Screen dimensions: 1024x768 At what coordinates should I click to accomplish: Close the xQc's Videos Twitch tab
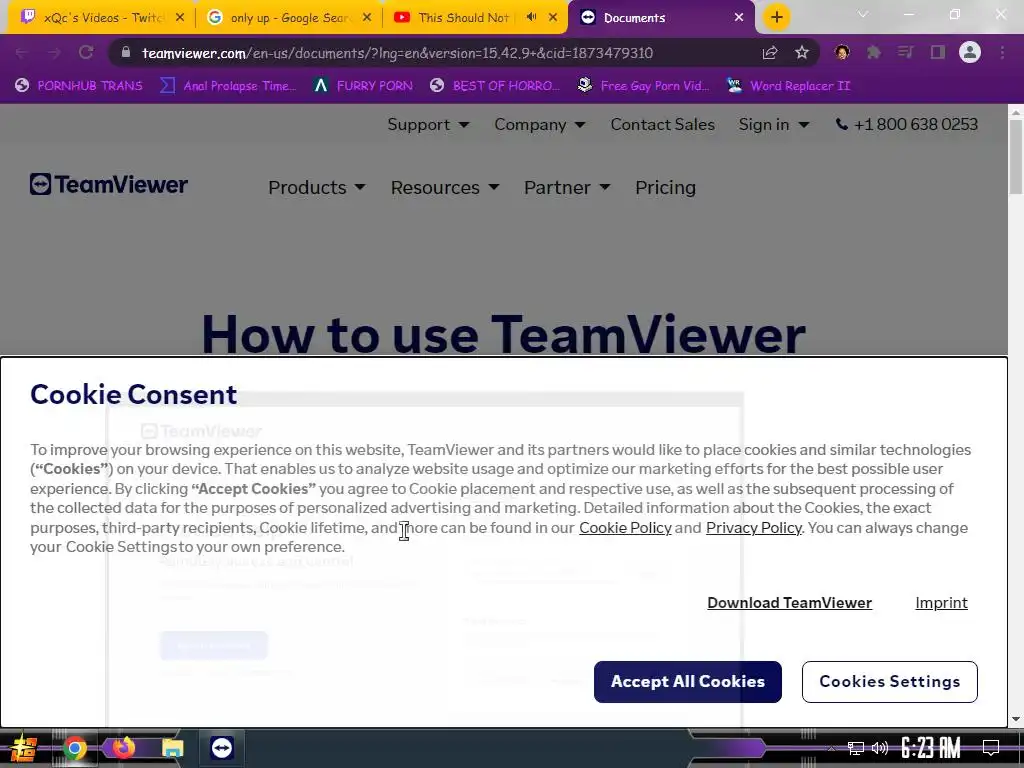pyautogui.click(x=180, y=17)
